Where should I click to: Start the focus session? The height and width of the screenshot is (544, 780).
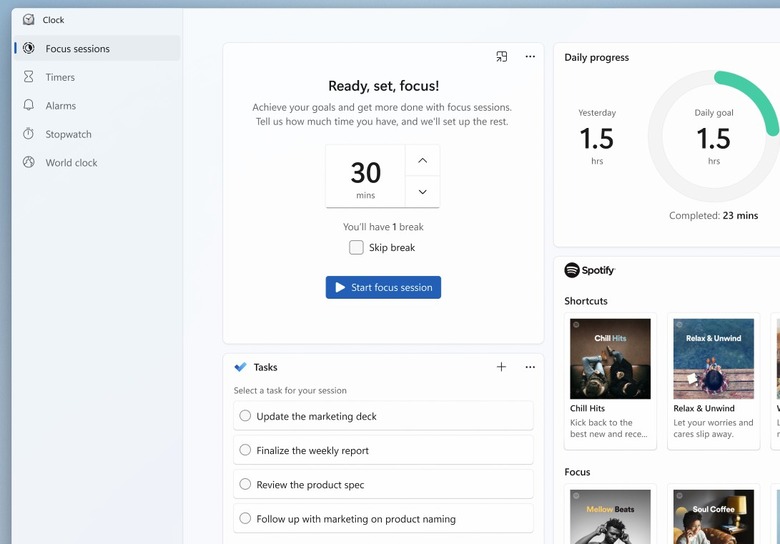383,287
